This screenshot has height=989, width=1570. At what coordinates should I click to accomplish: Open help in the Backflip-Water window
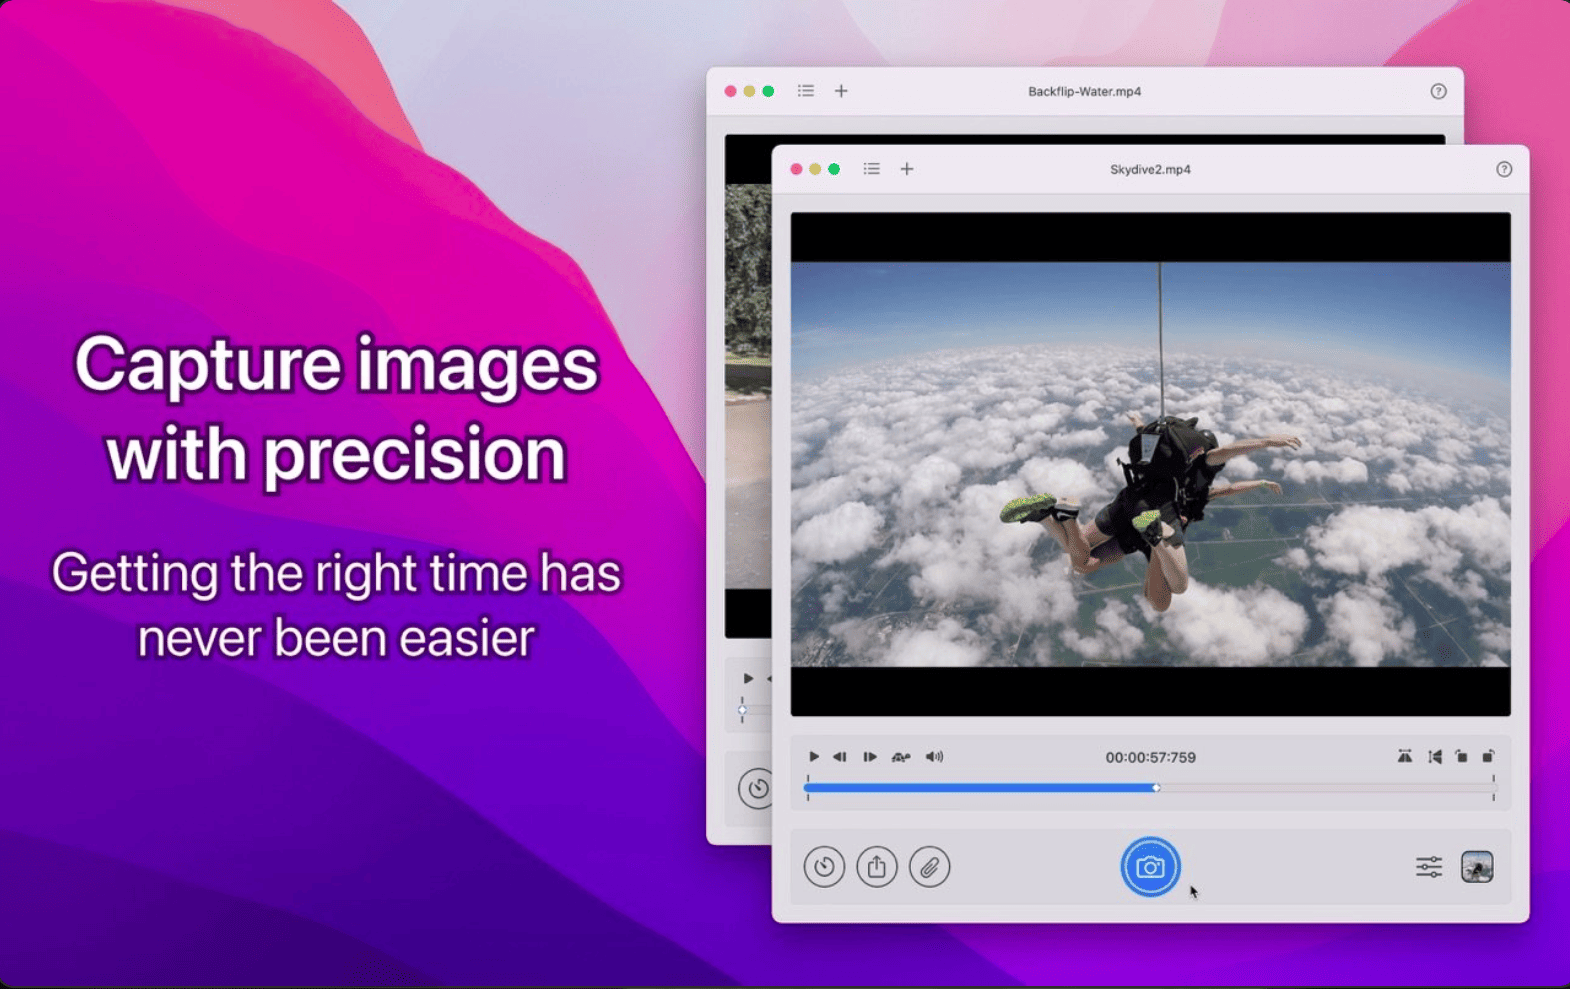click(x=1438, y=91)
